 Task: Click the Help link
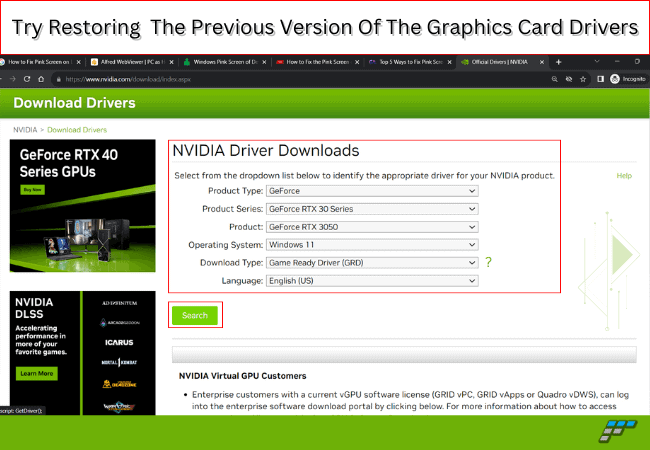tap(624, 176)
